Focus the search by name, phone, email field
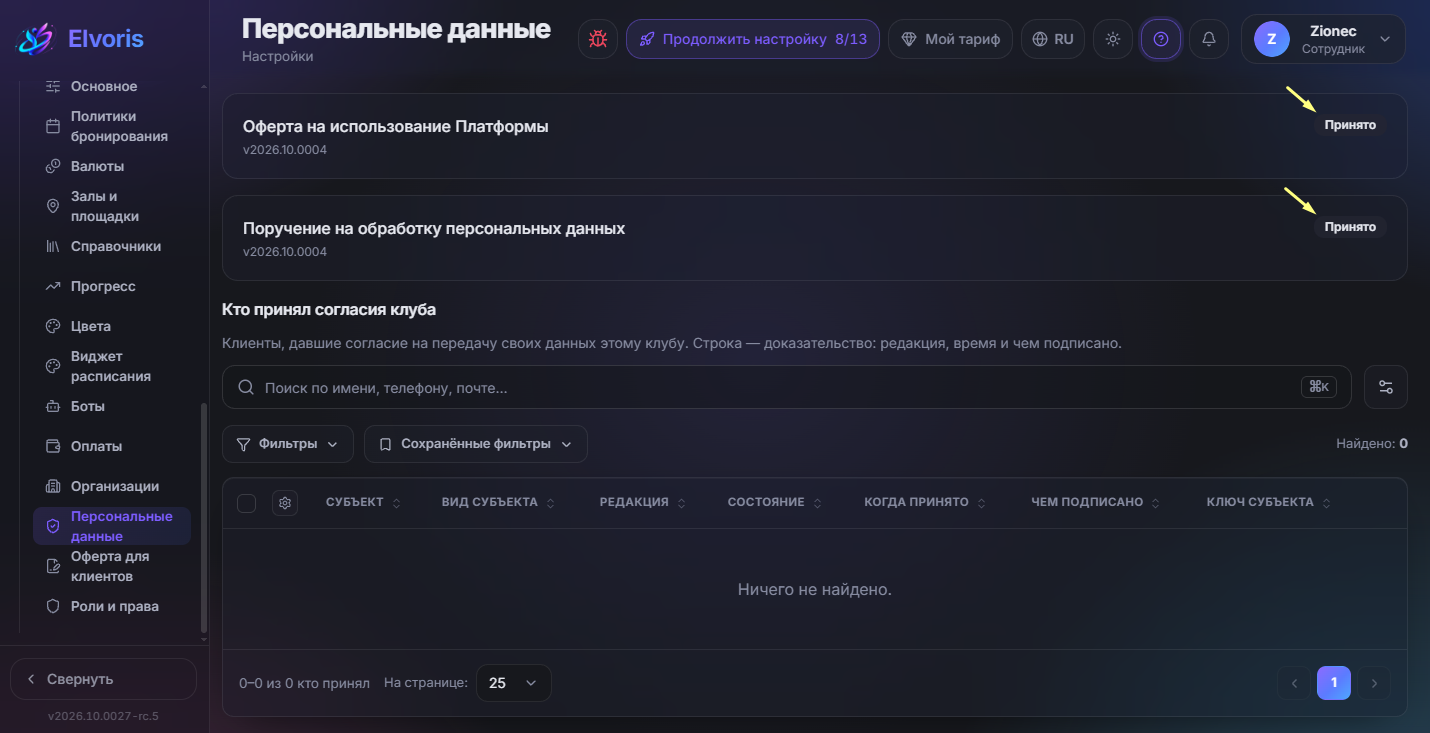 tap(786, 387)
